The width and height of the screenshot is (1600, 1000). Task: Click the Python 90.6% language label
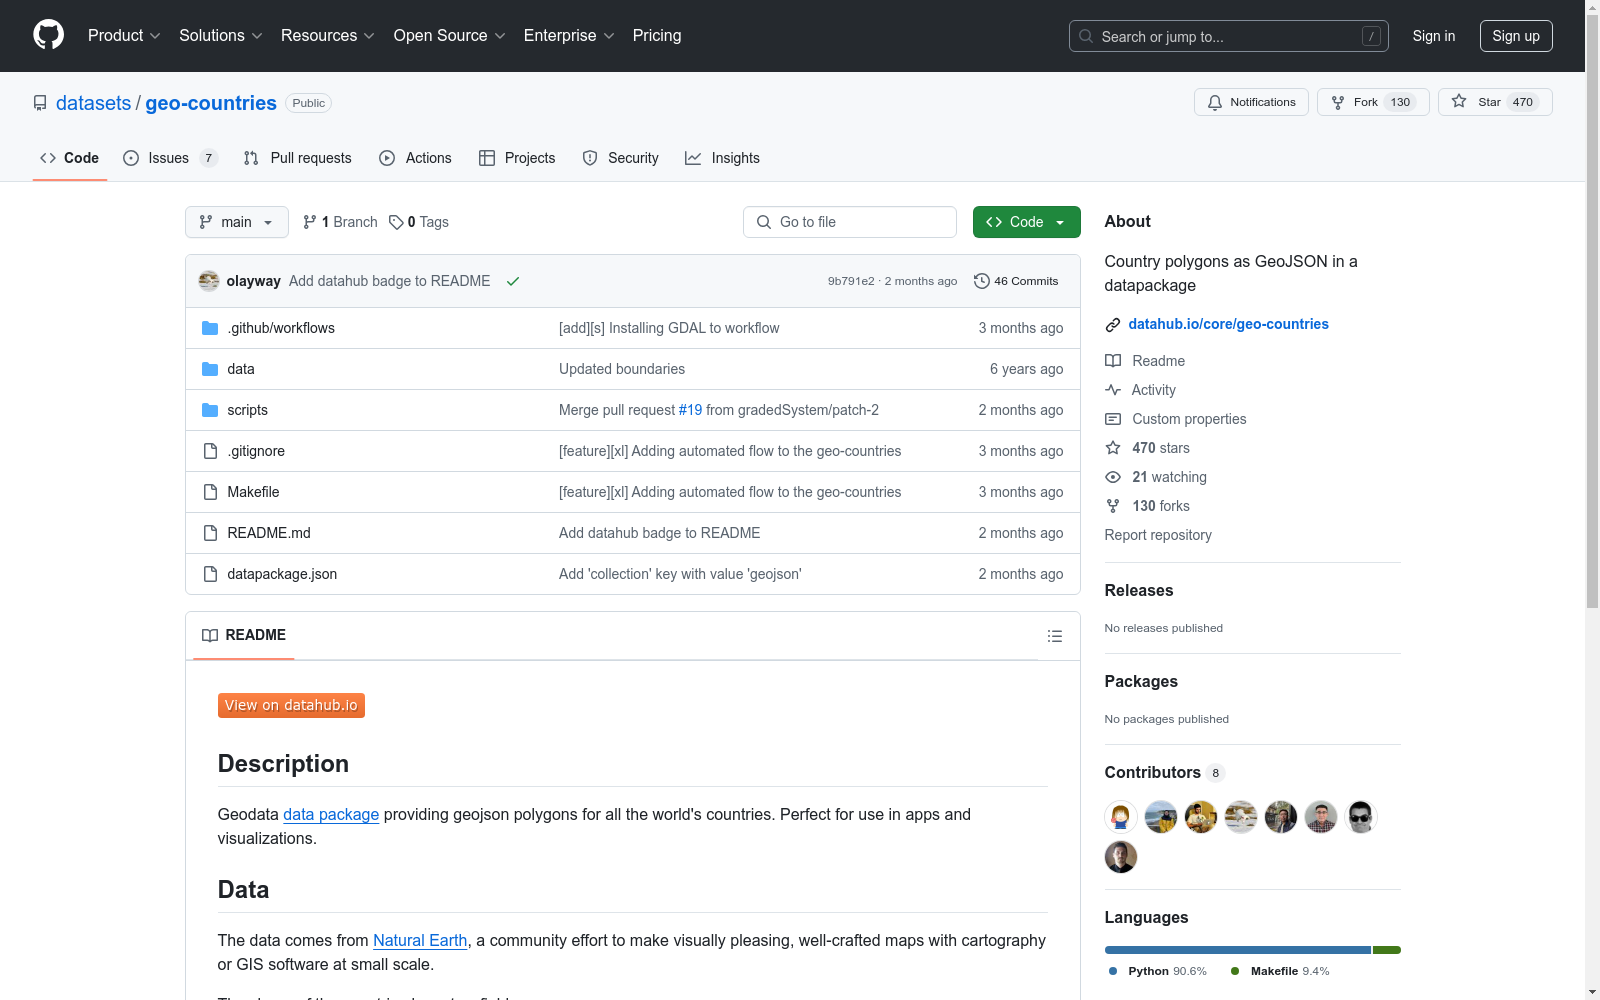coord(1158,971)
